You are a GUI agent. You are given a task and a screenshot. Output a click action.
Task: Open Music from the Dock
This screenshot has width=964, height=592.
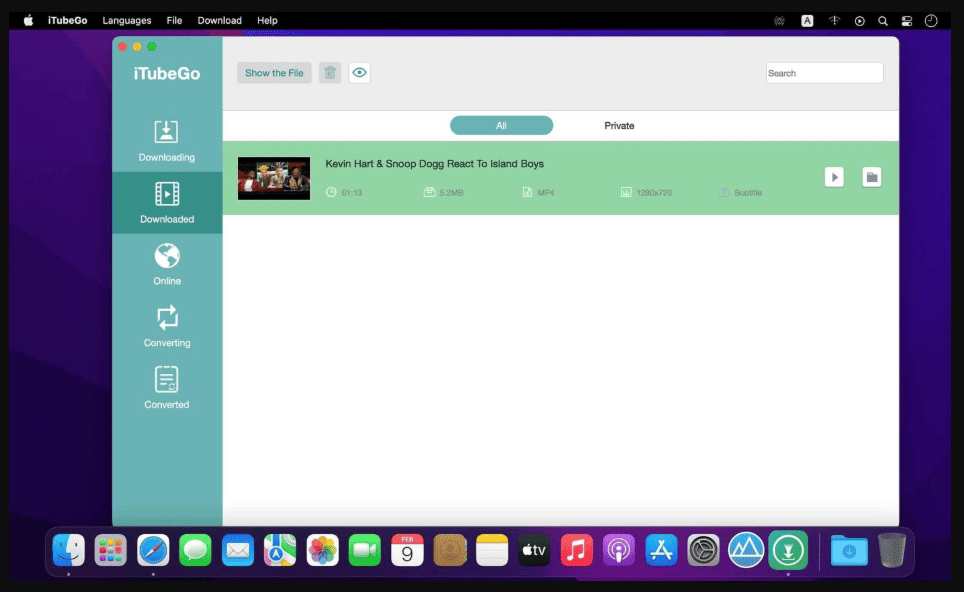[577, 550]
